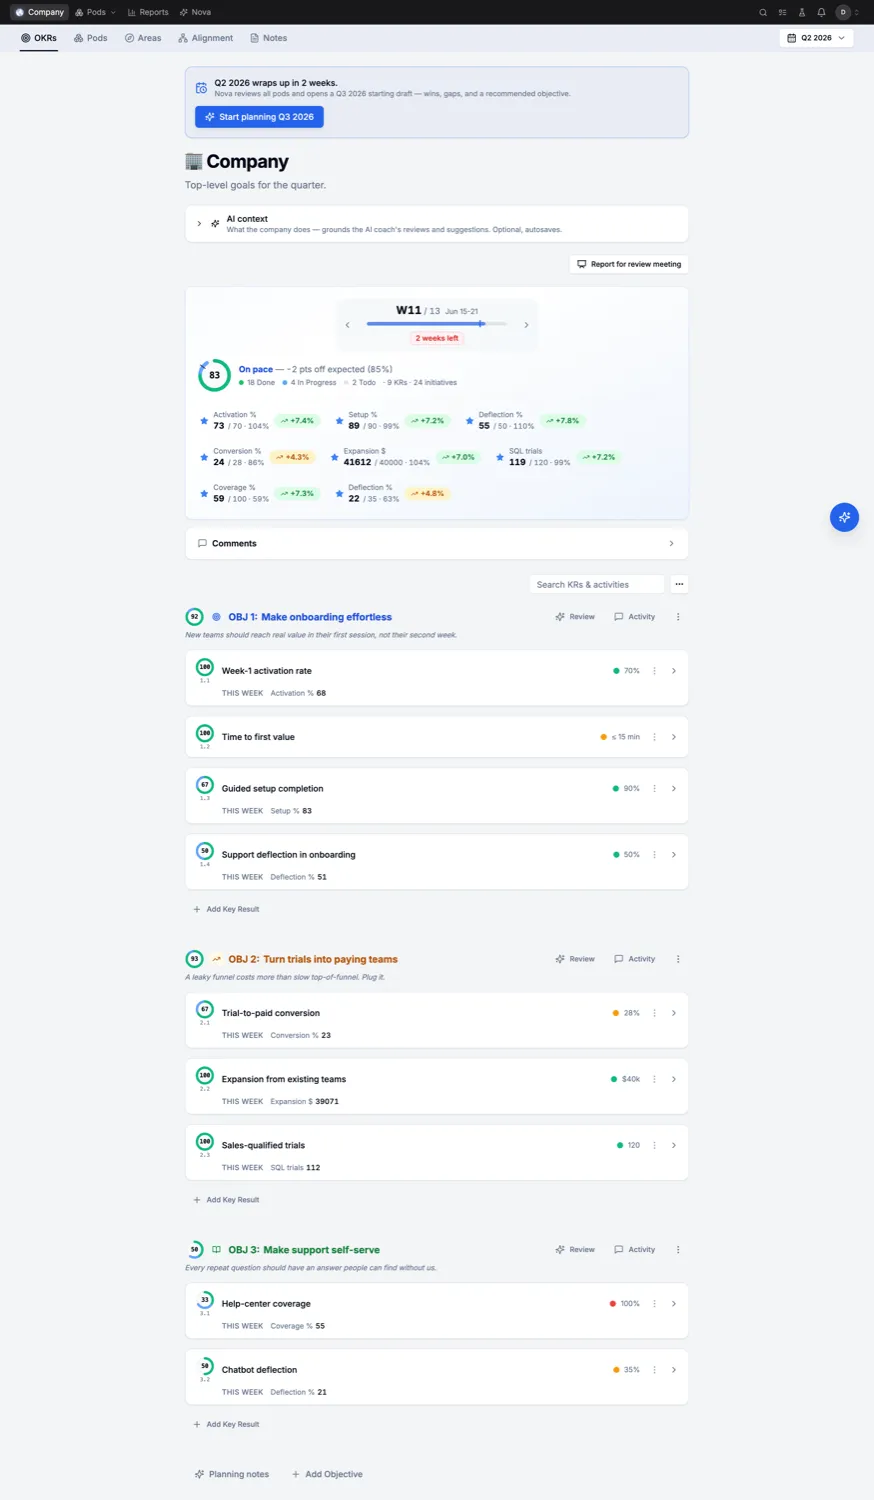Open Activity for OBJ 3

635,1250
